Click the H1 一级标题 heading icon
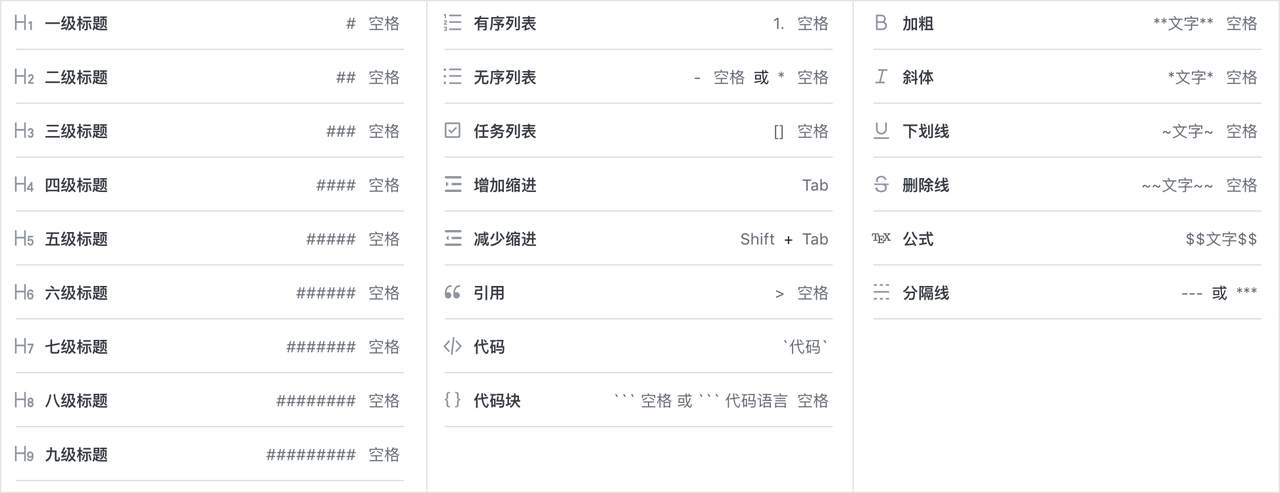The height and width of the screenshot is (493, 1280). pos(24,23)
